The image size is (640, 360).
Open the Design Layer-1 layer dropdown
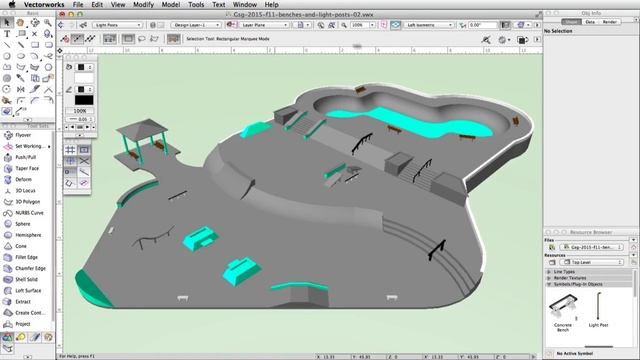196,25
